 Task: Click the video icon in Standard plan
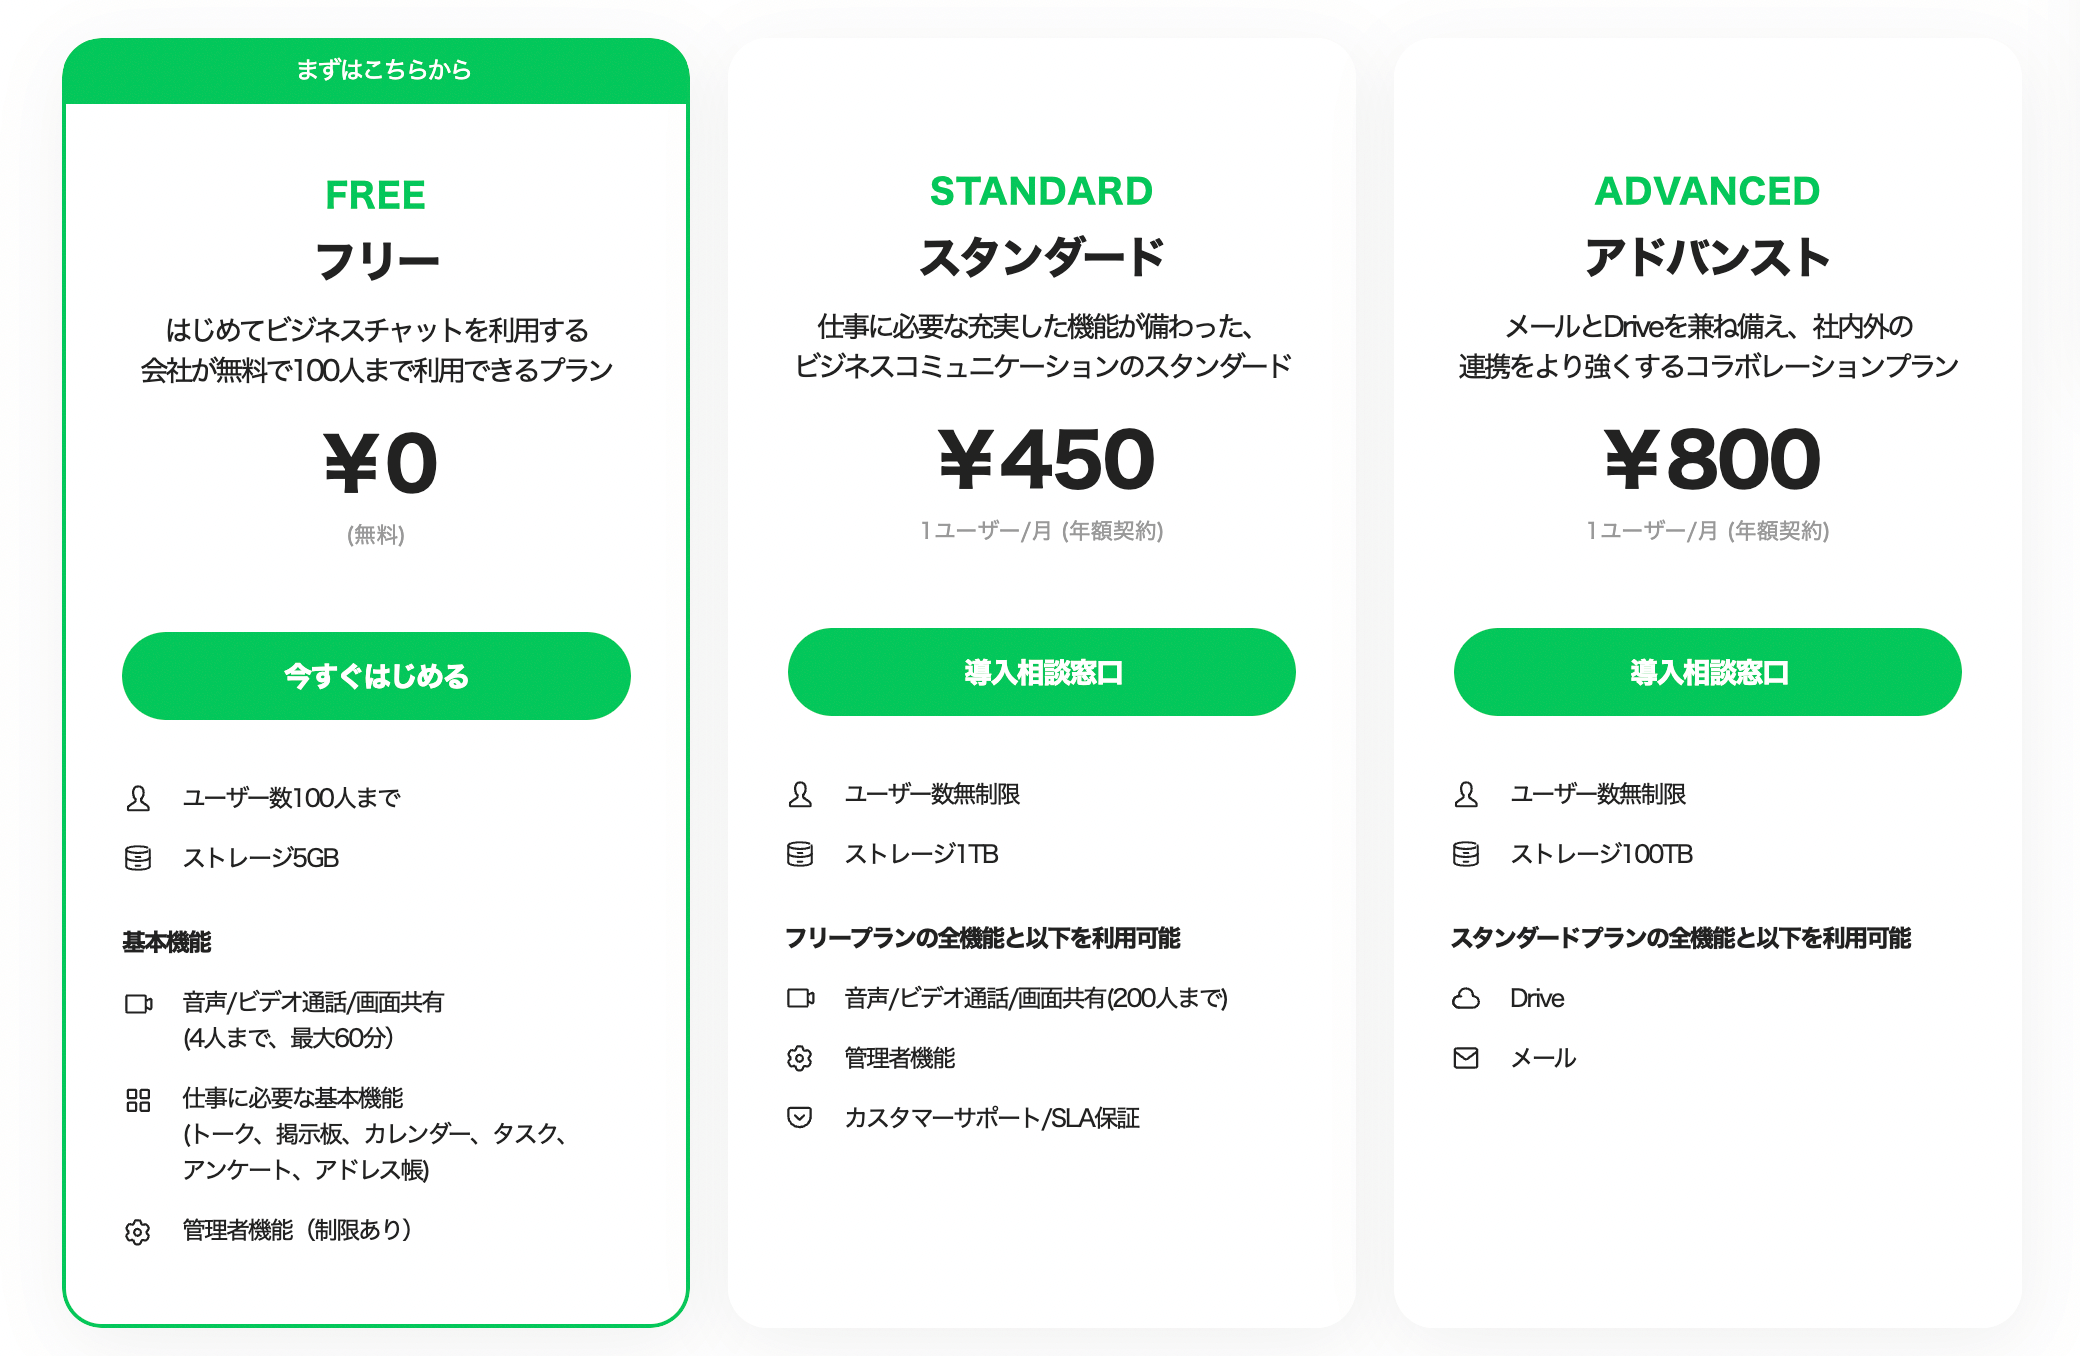click(800, 998)
